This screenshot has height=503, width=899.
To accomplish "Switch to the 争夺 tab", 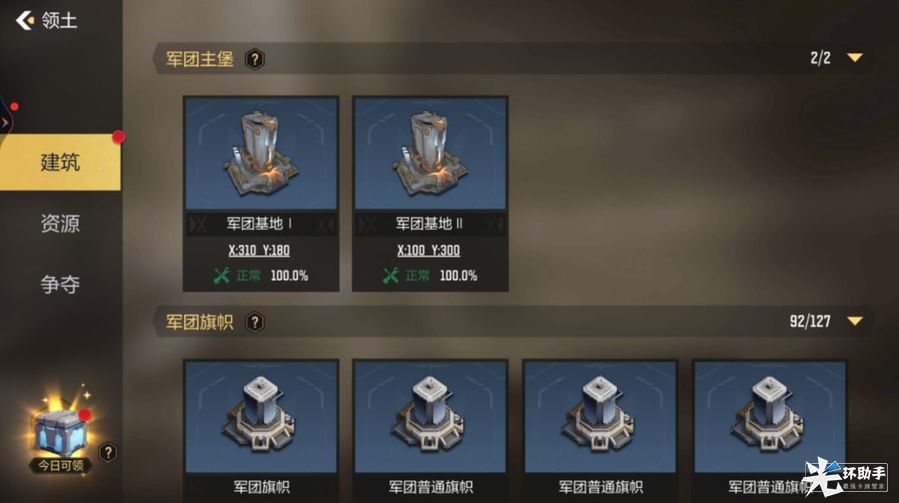I will 60,284.
